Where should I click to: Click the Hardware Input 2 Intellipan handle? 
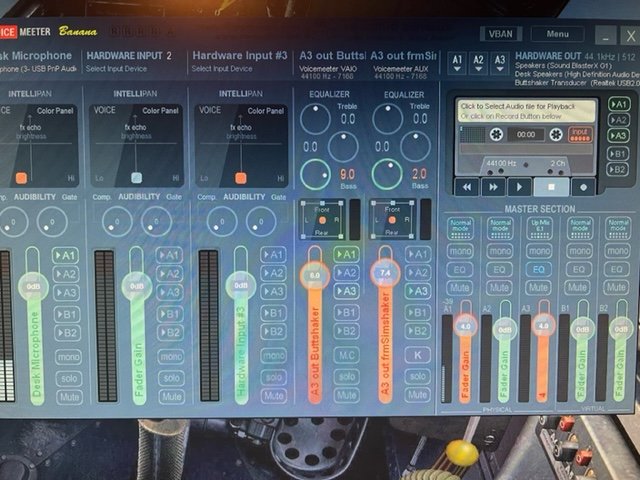pyautogui.click(x=136, y=178)
